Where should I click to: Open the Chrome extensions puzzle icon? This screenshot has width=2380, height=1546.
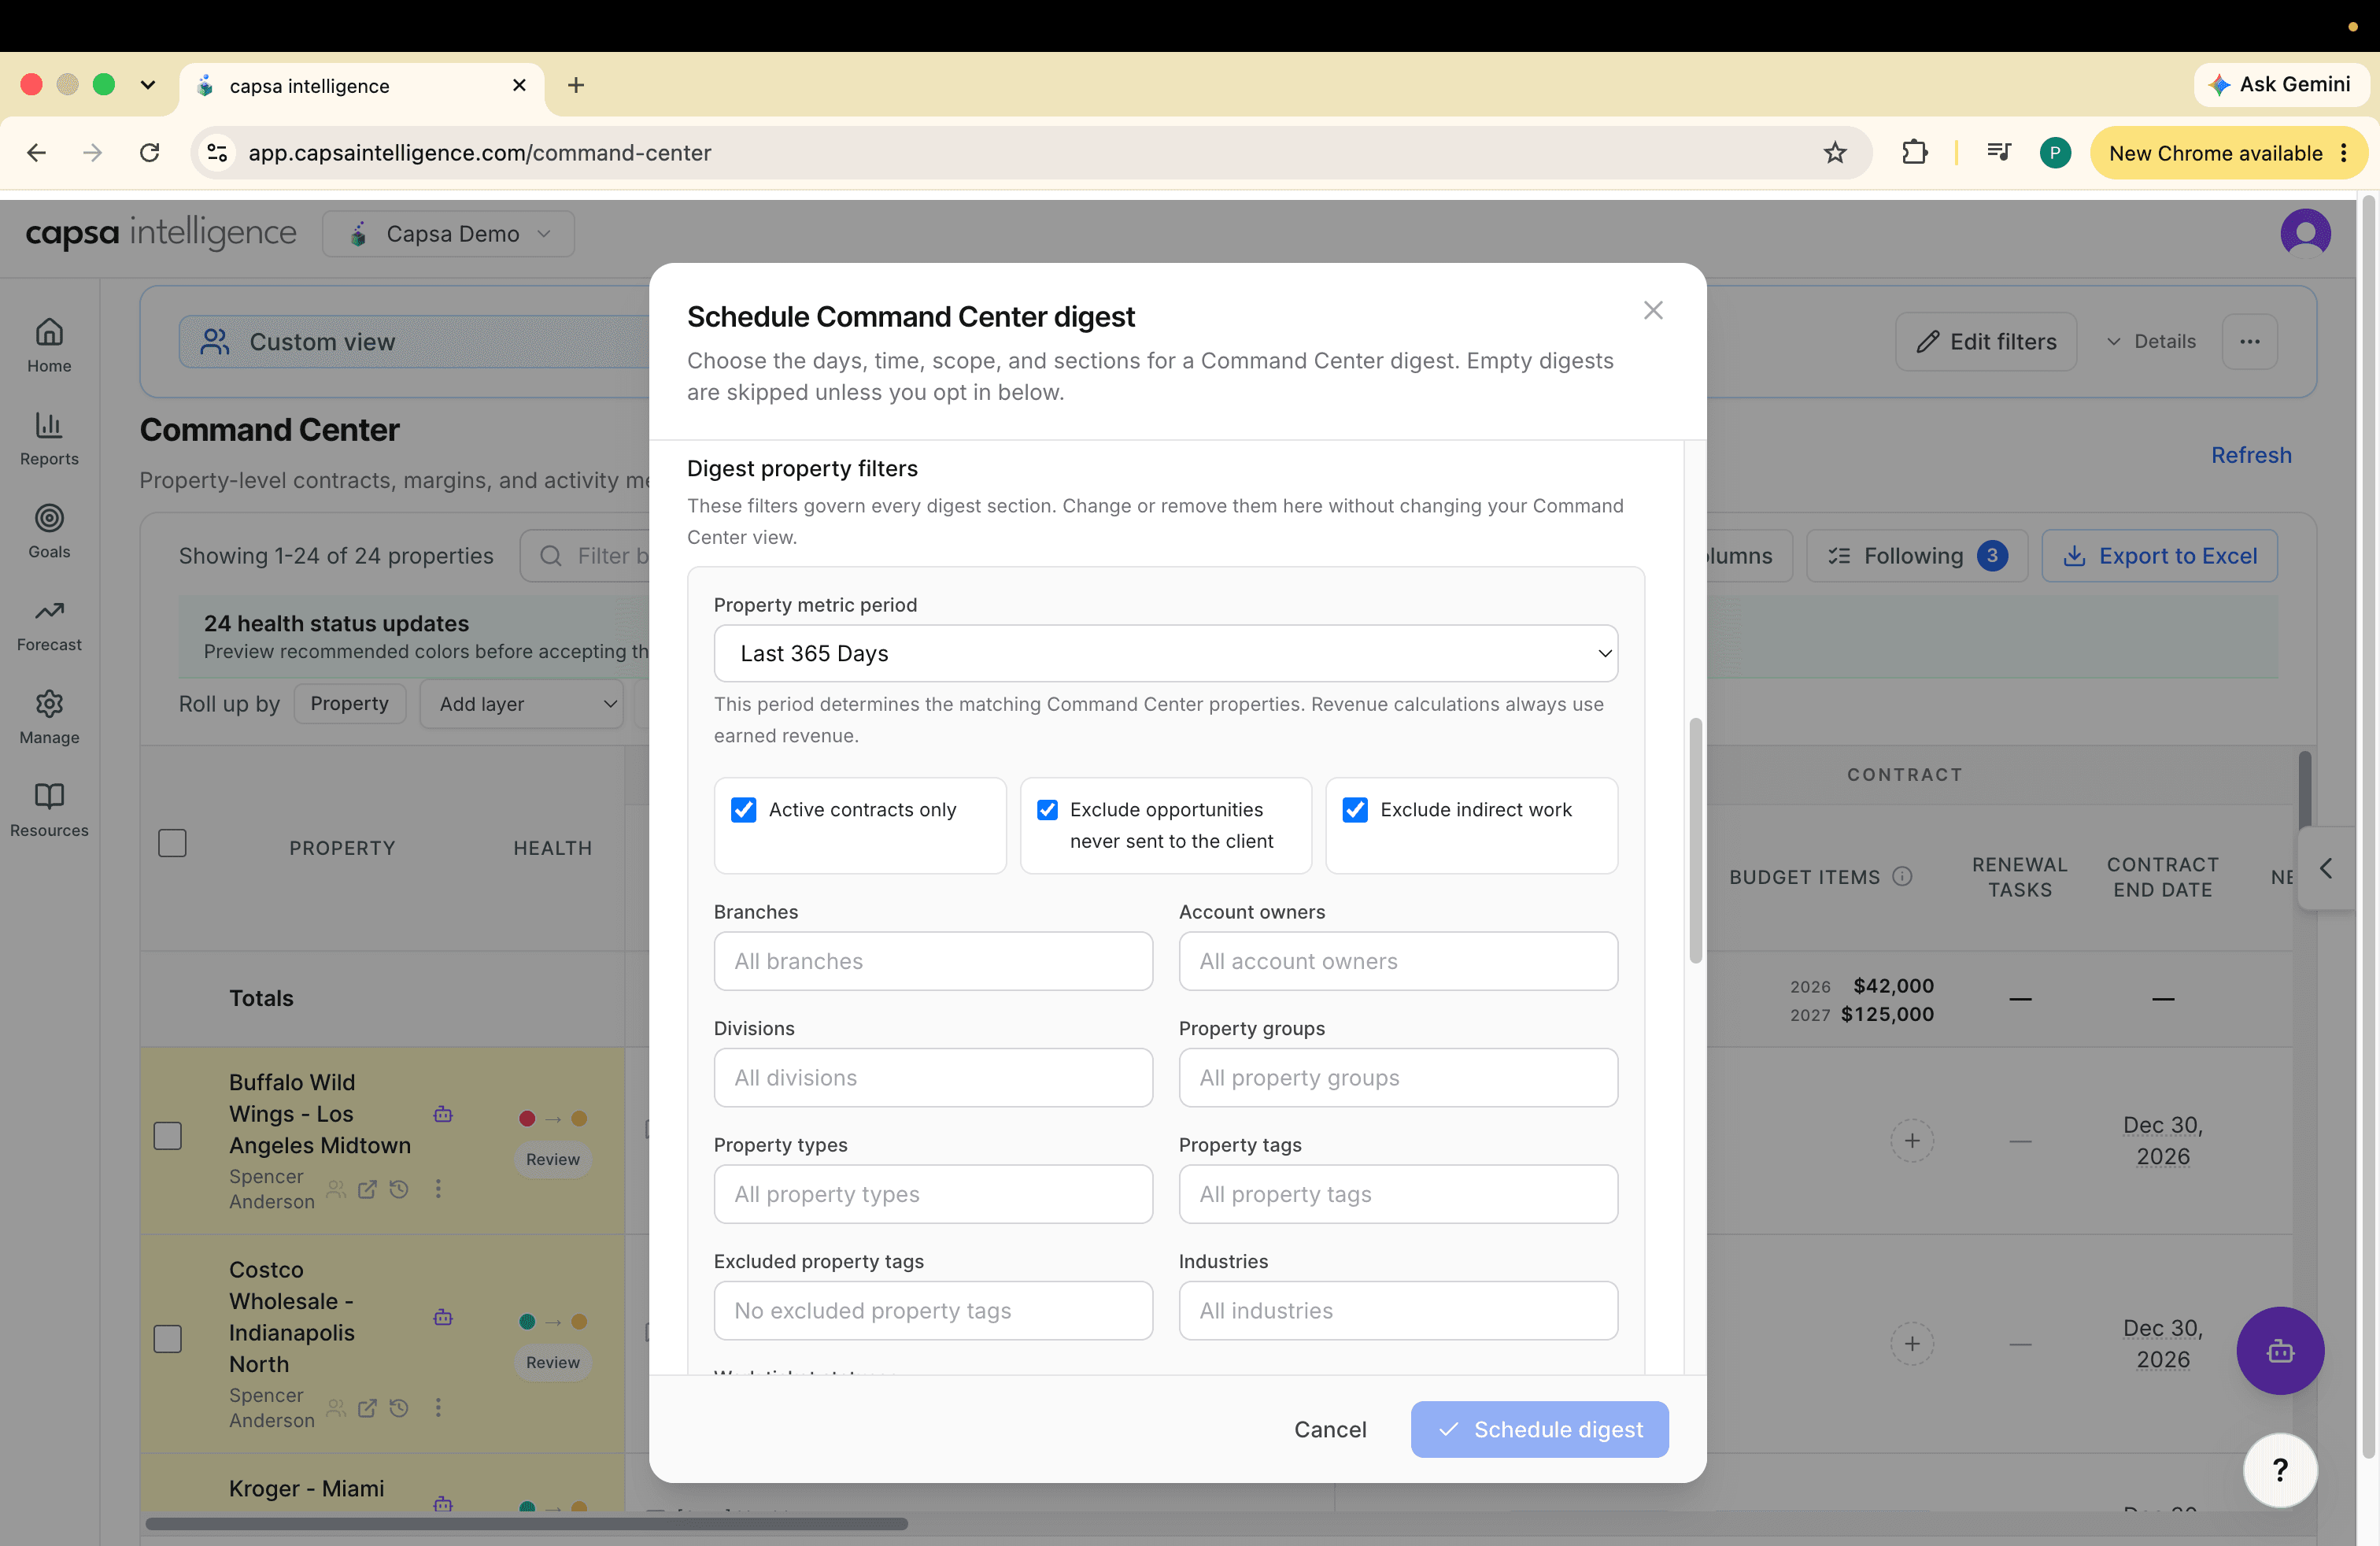pos(1914,153)
